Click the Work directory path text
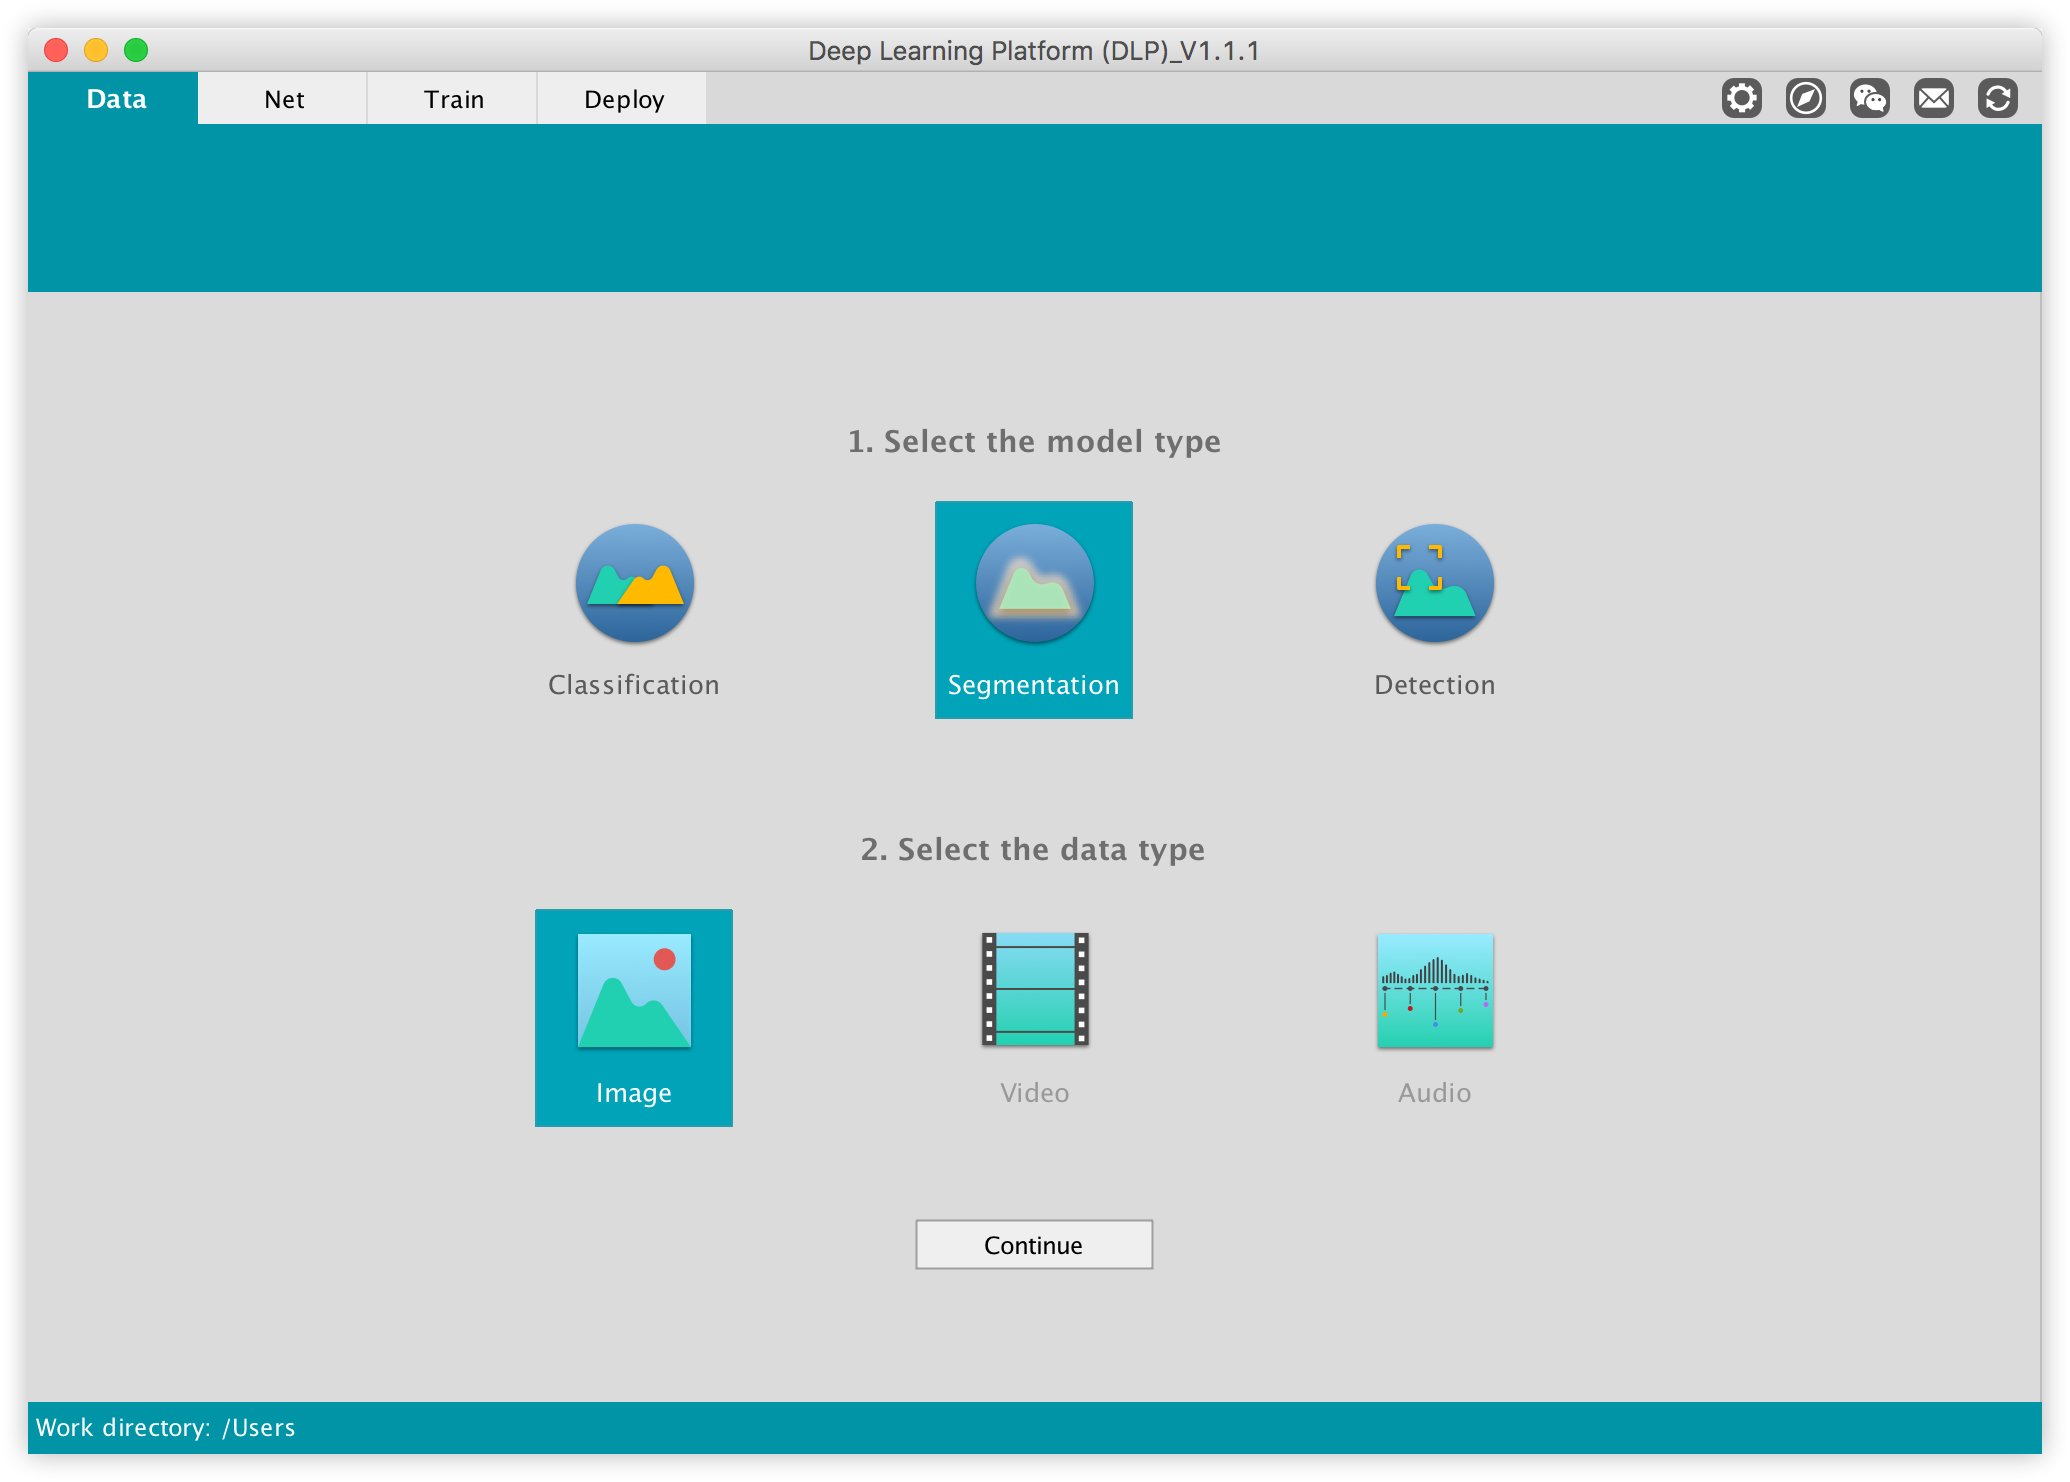2070x1482 pixels. point(165,1427)
